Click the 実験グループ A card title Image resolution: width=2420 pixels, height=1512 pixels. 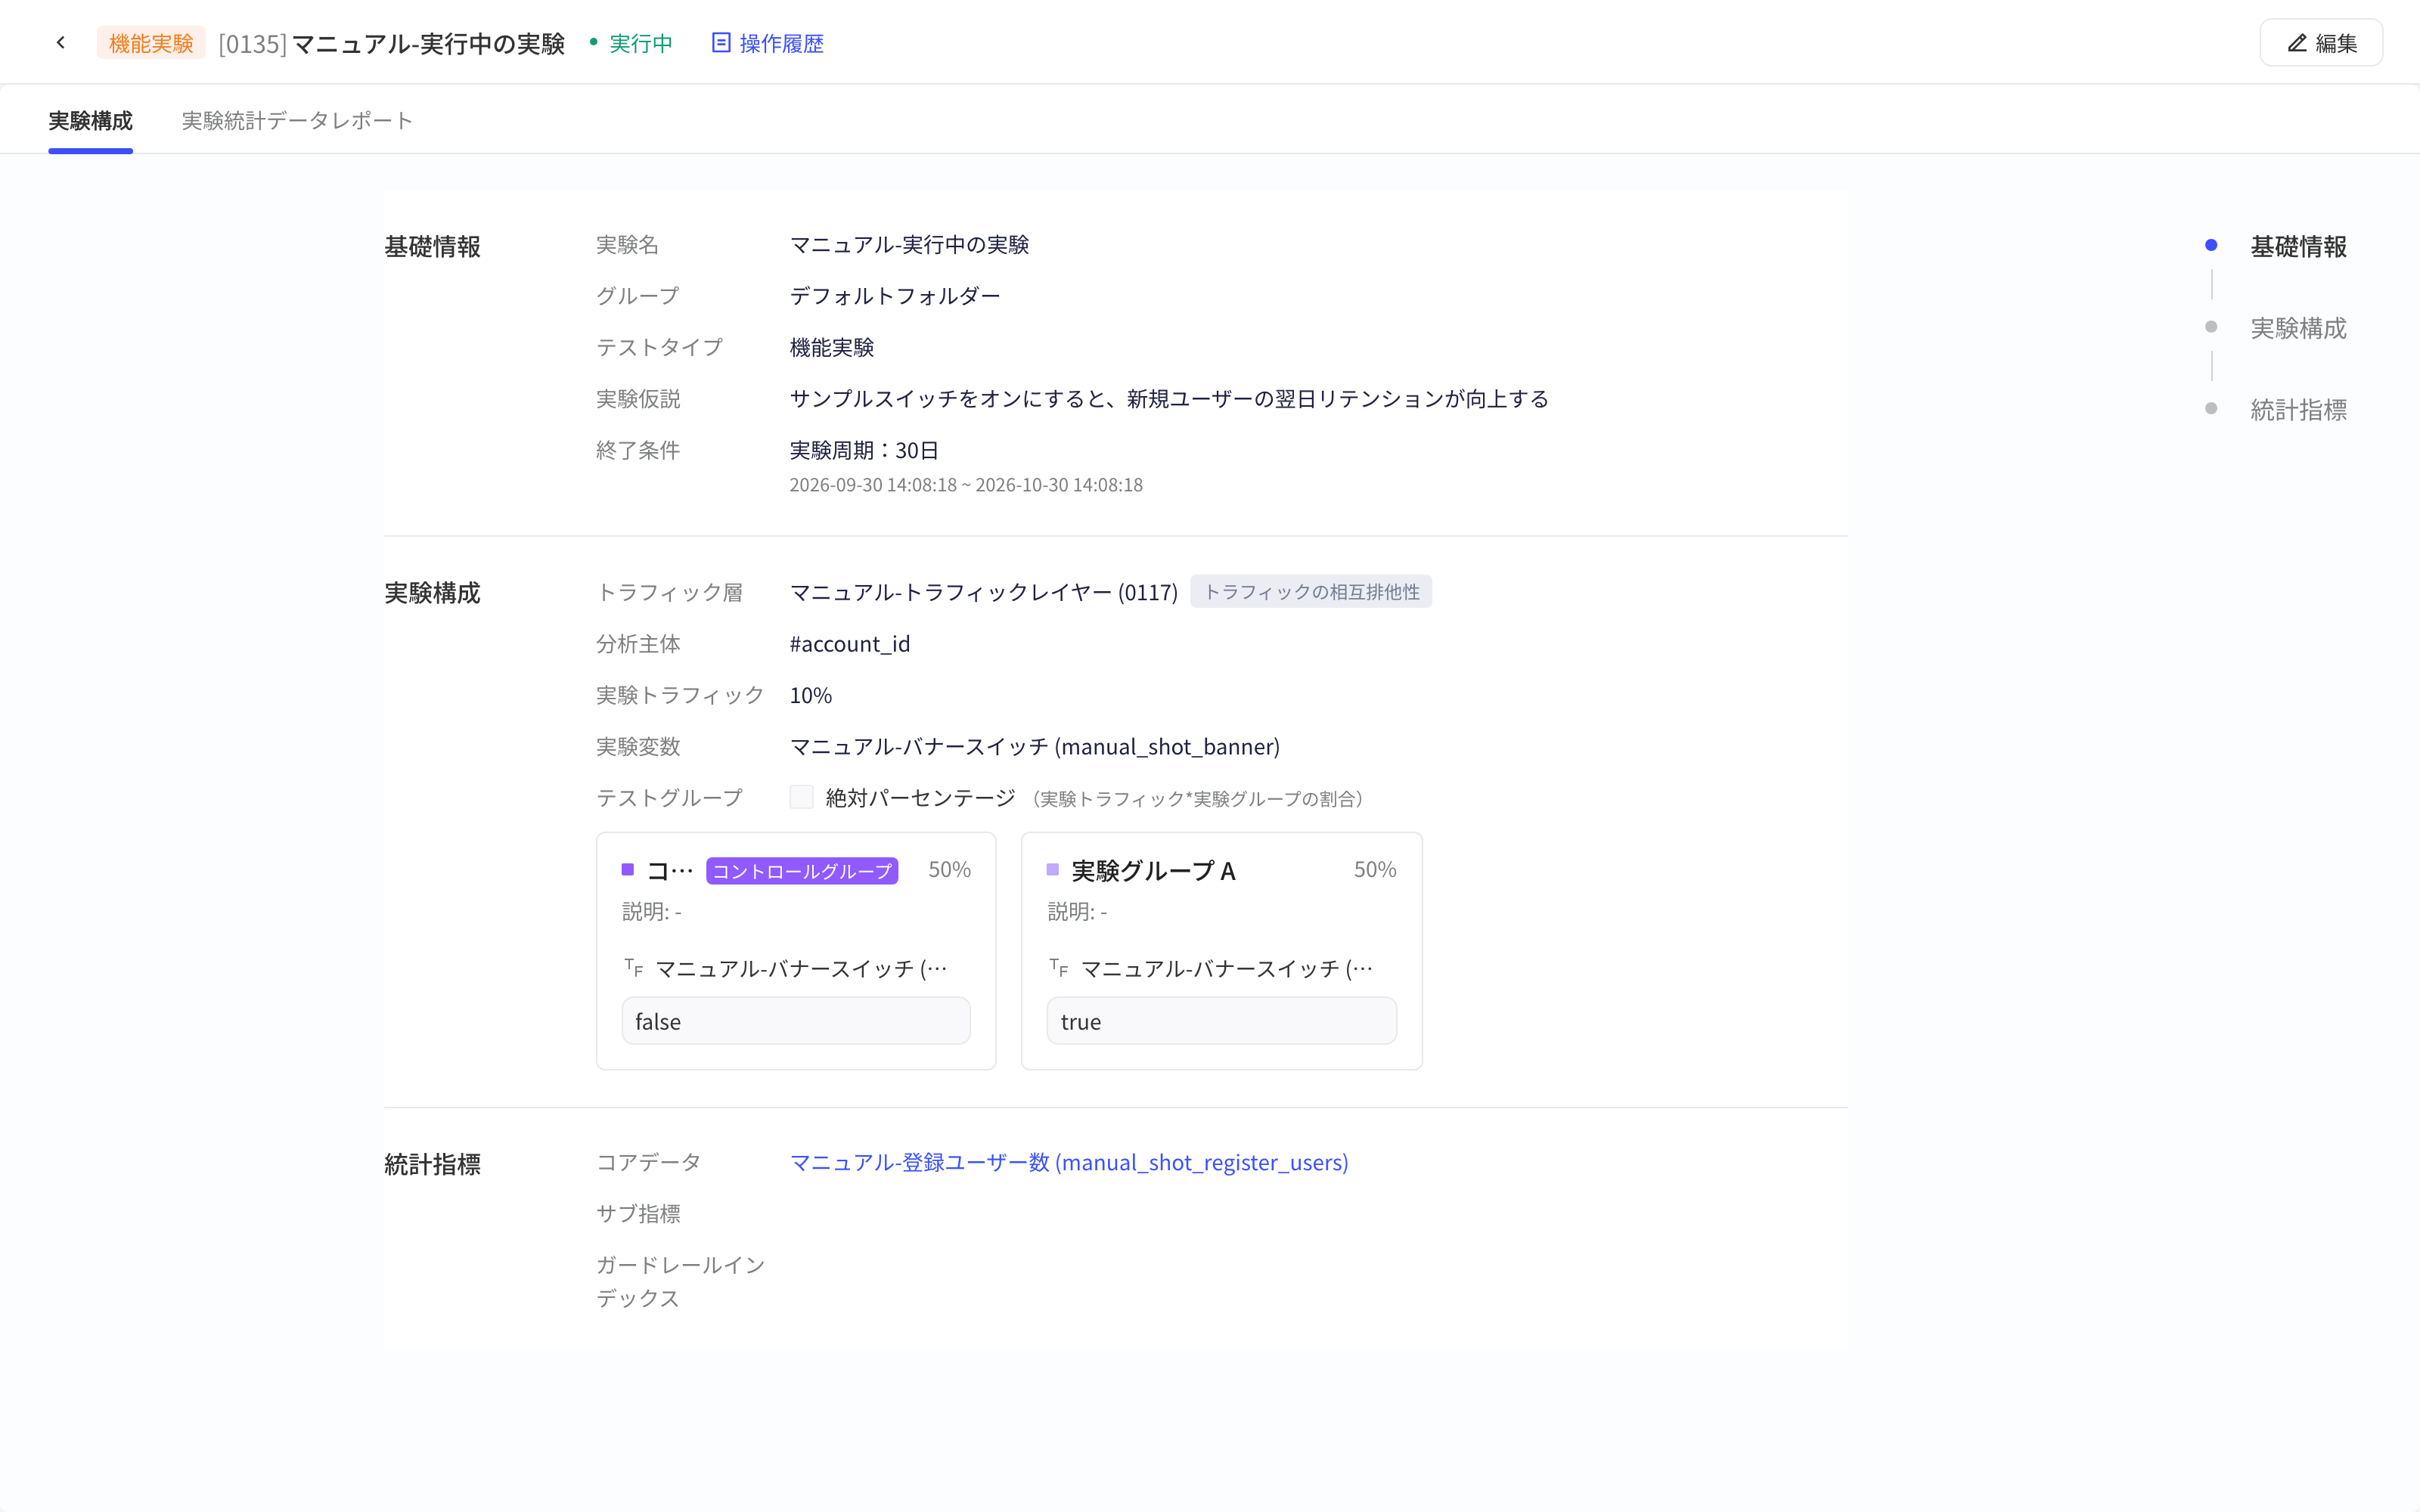(1153, 871)
